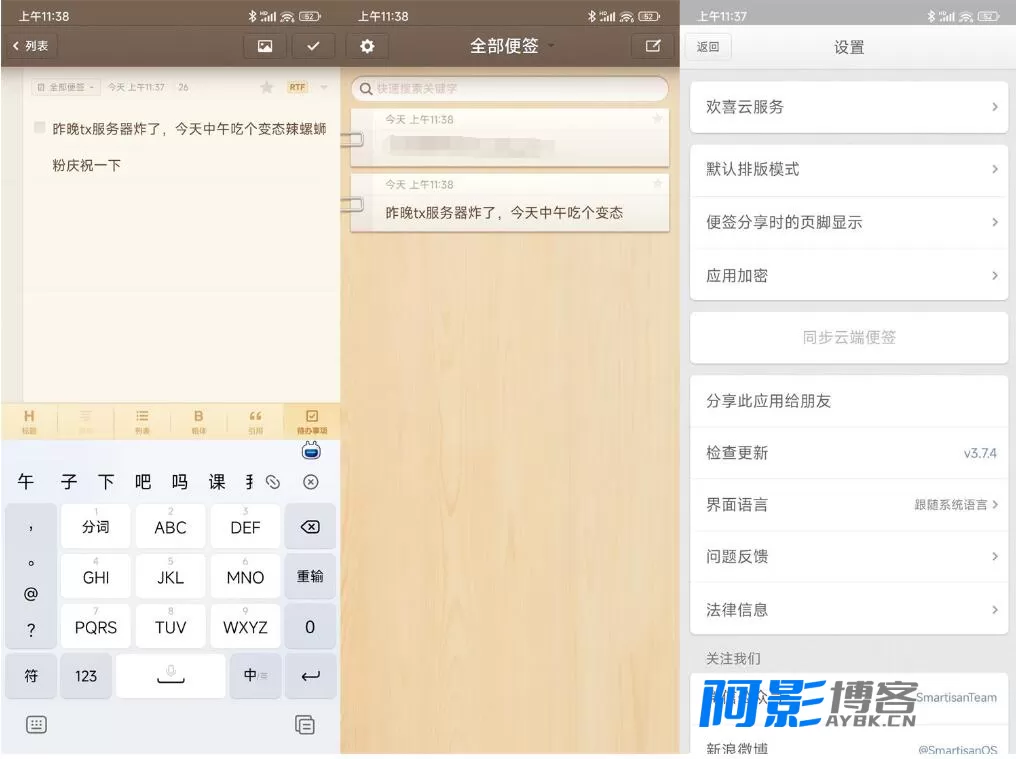The height and width of the screenshot is (759, 1016).
Task: Toggle the star favorite on the edited note
Action: tap(266, 88)
